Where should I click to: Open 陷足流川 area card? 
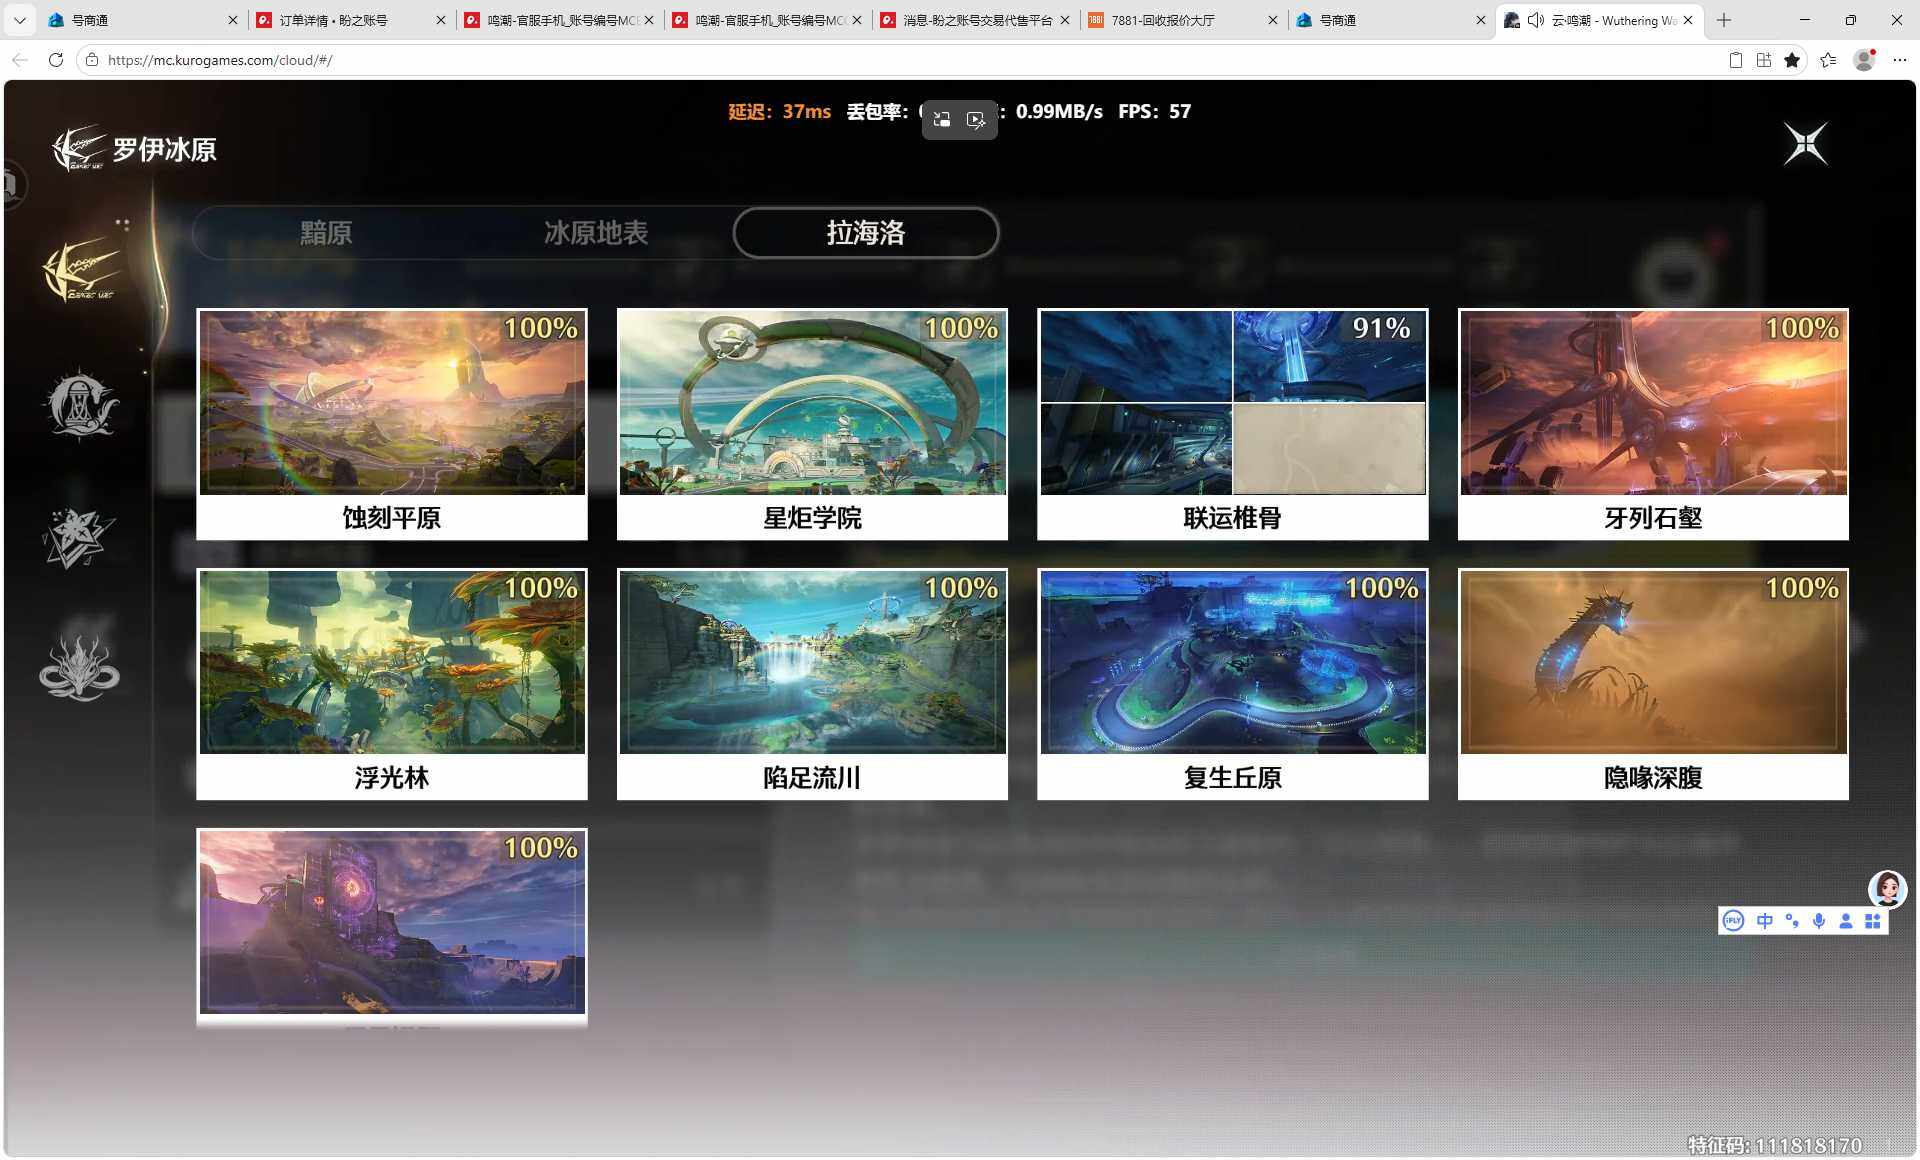(812, 684)
